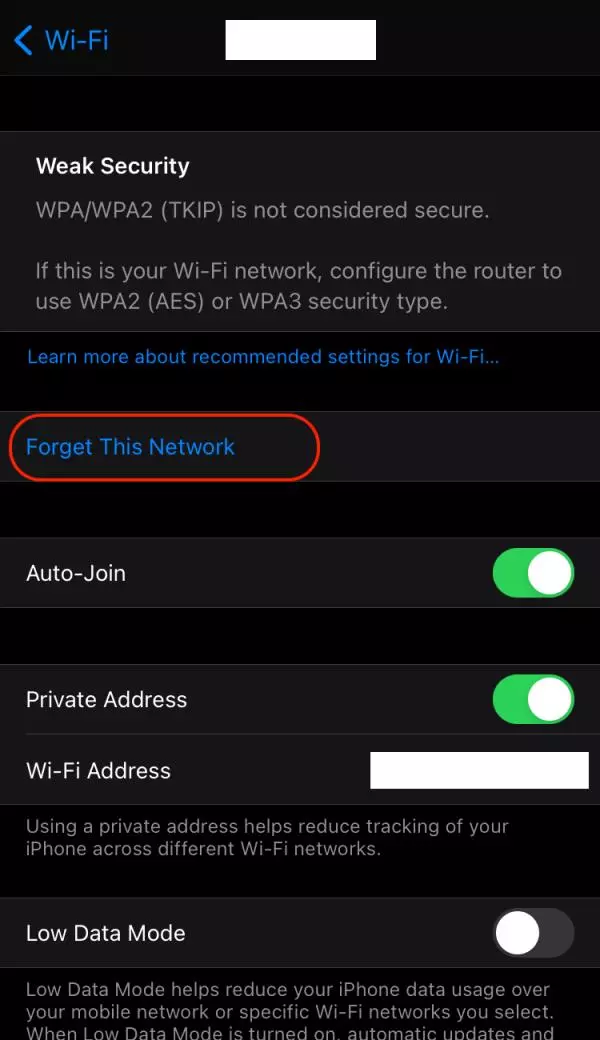Select the Weak Security heading
Image resolution: width=600 pixels, height=1040 pixels.
(113, 166)
